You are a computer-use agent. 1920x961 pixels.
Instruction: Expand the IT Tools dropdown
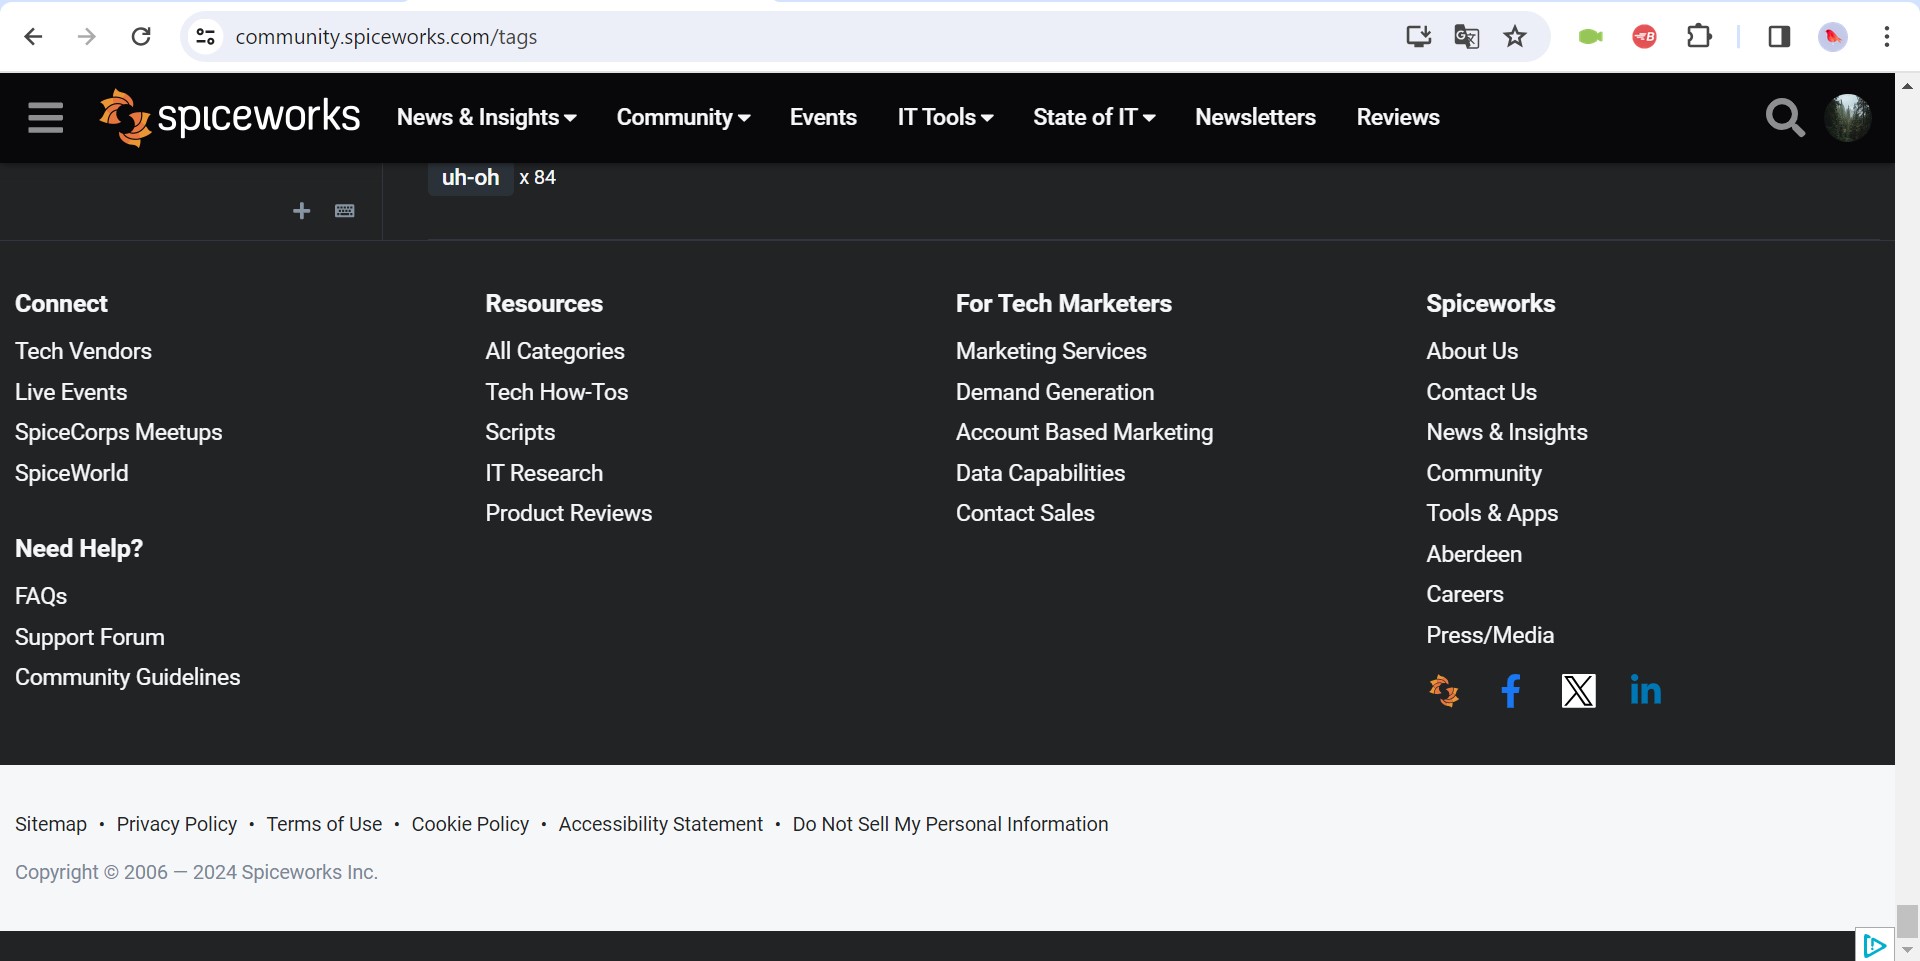(x=945, y=117)
